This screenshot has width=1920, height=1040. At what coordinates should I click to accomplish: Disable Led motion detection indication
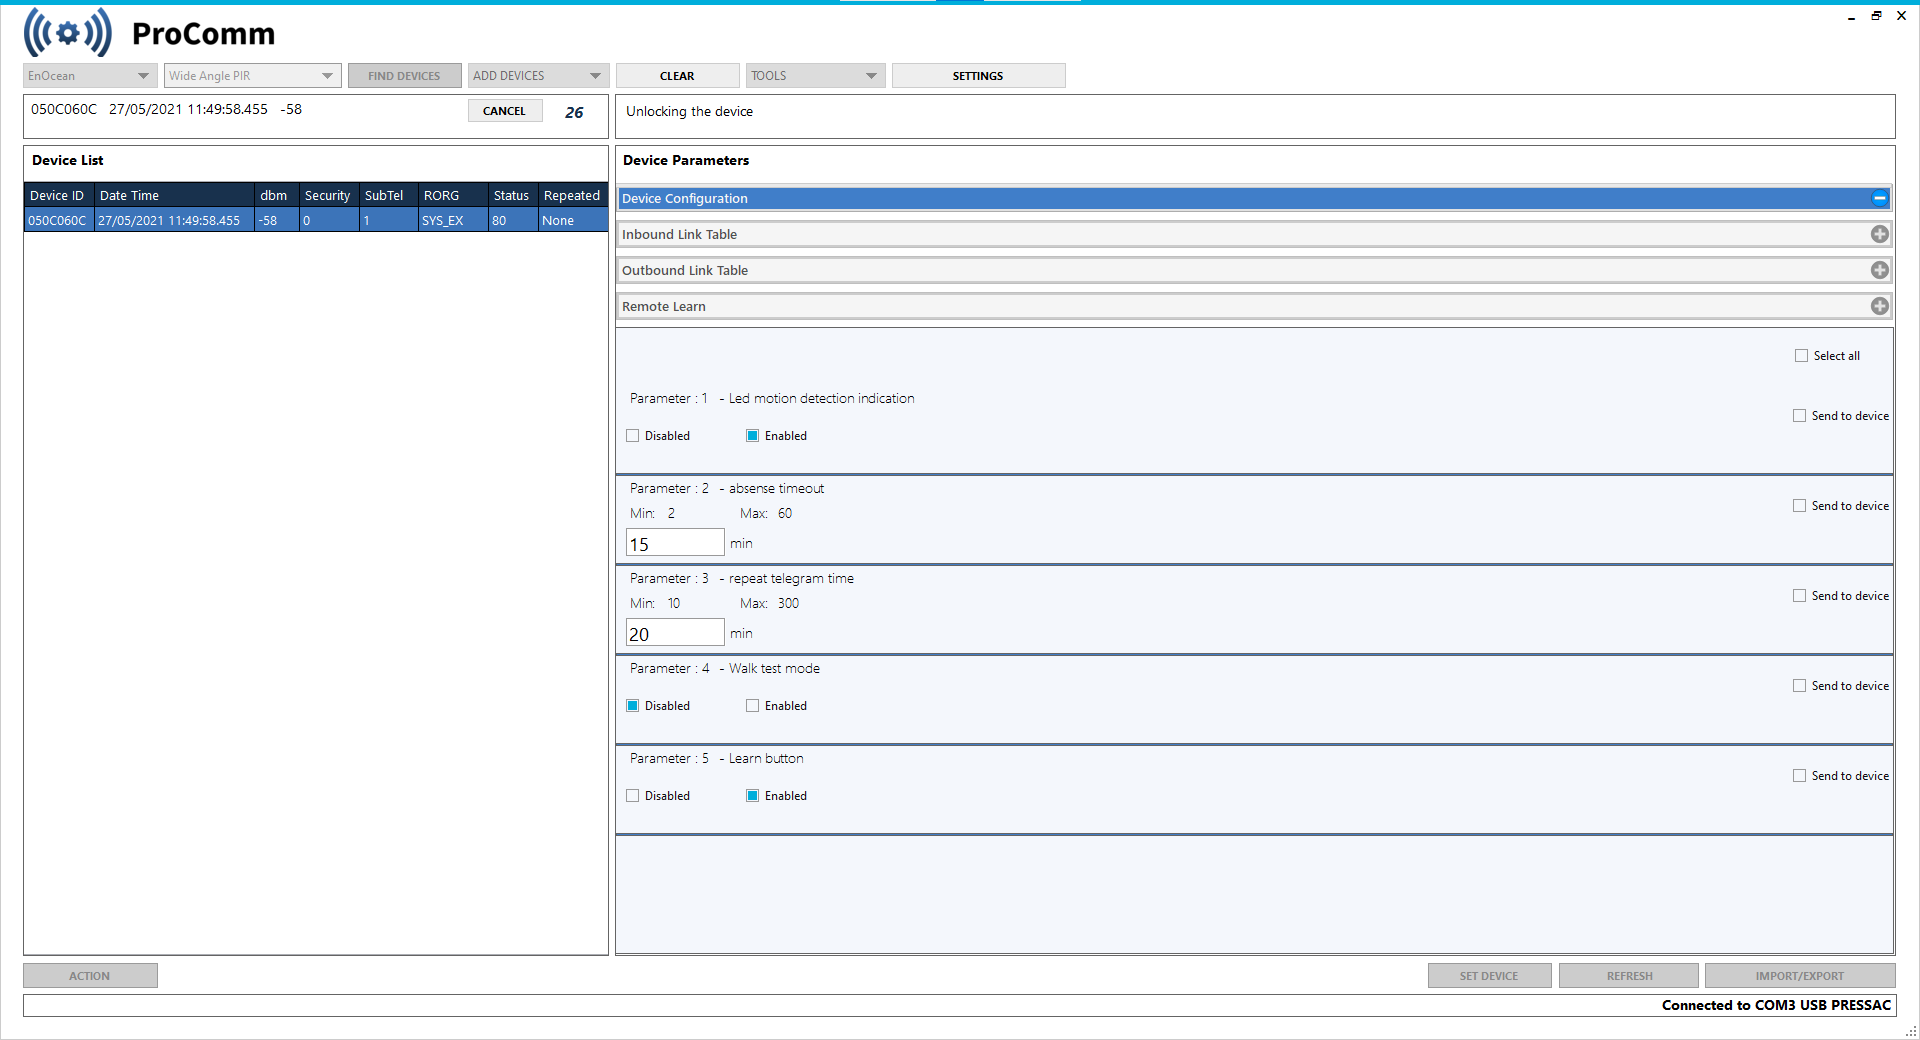(x=632, y=435)
